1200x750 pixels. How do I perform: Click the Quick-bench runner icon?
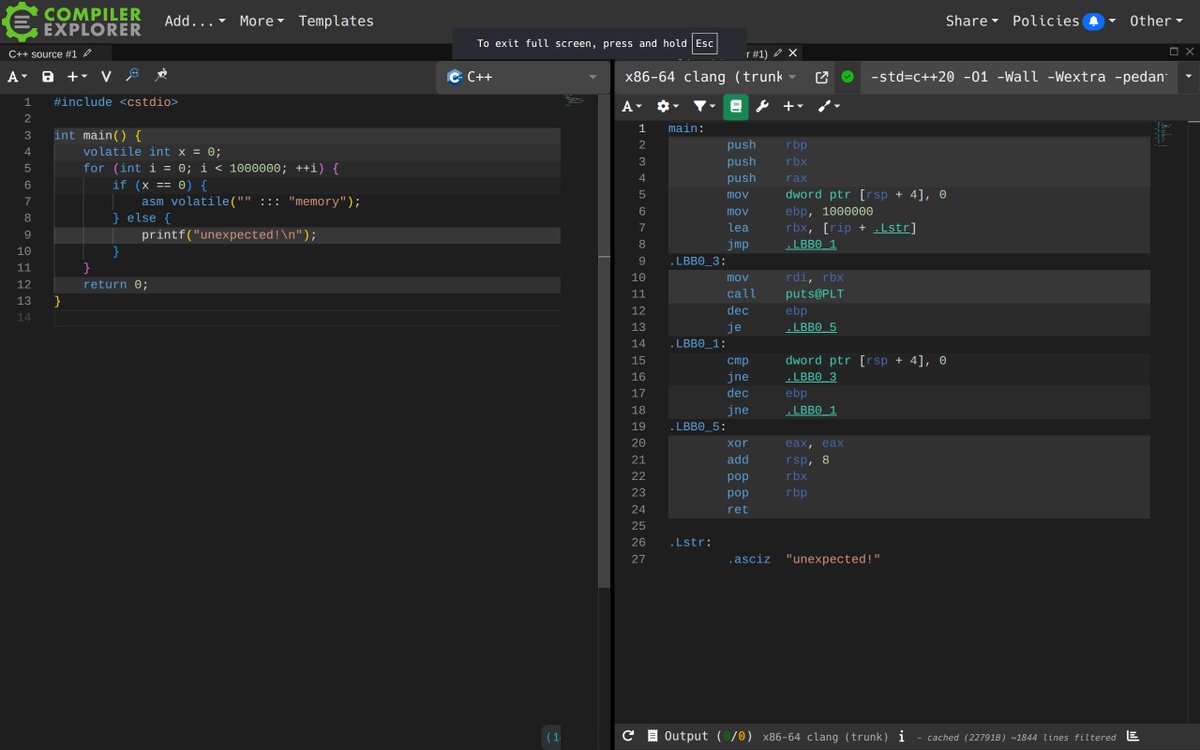(x=161, y=76)
